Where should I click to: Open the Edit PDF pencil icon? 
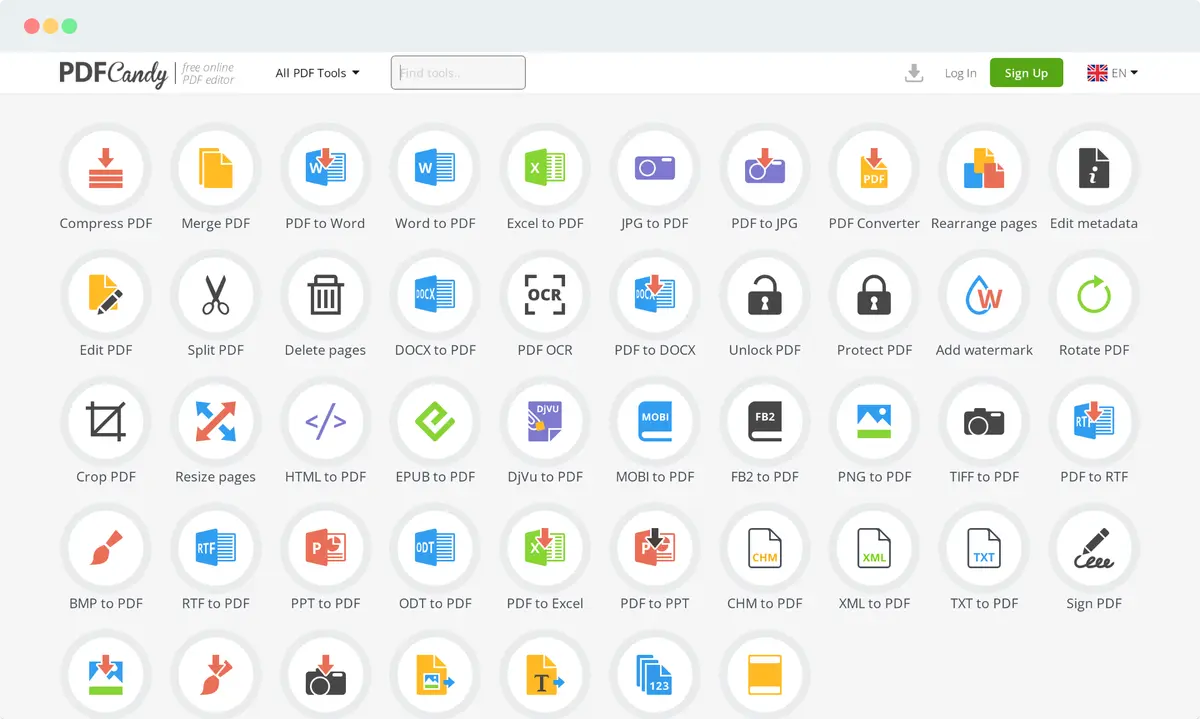pyautogui.click(x=106, y=295)
